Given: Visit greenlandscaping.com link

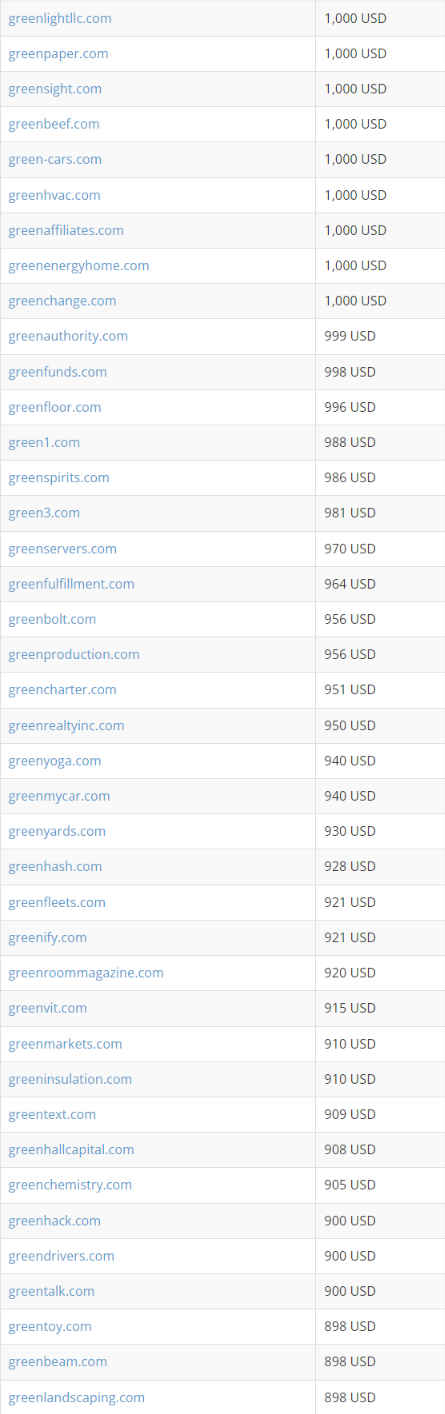Looking at the screenshot, I should tap(76, 1397).
